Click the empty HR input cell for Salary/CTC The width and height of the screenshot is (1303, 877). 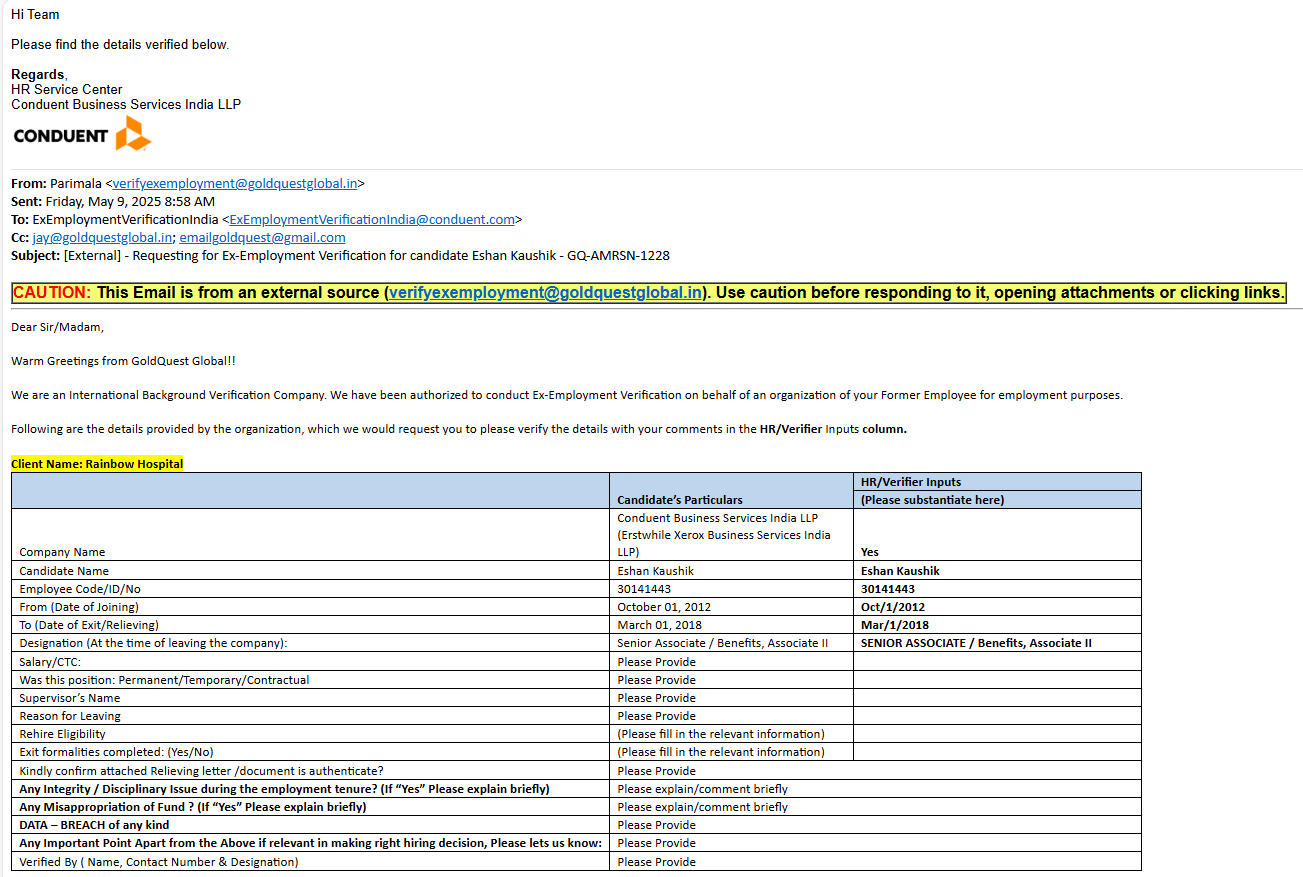[x=996, y=662]
